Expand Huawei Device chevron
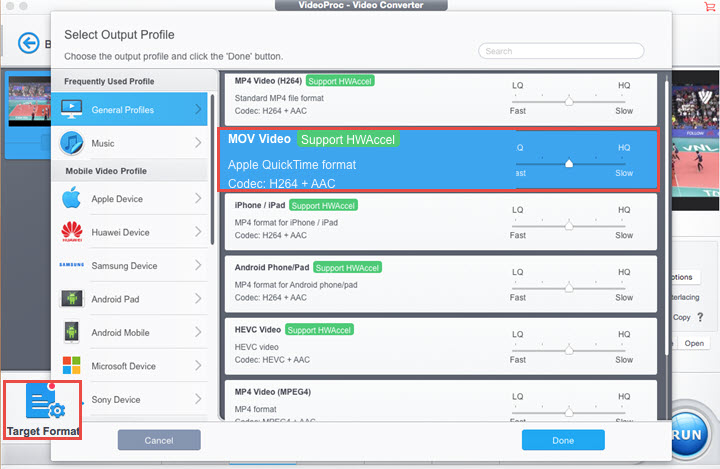 (198, 232)
